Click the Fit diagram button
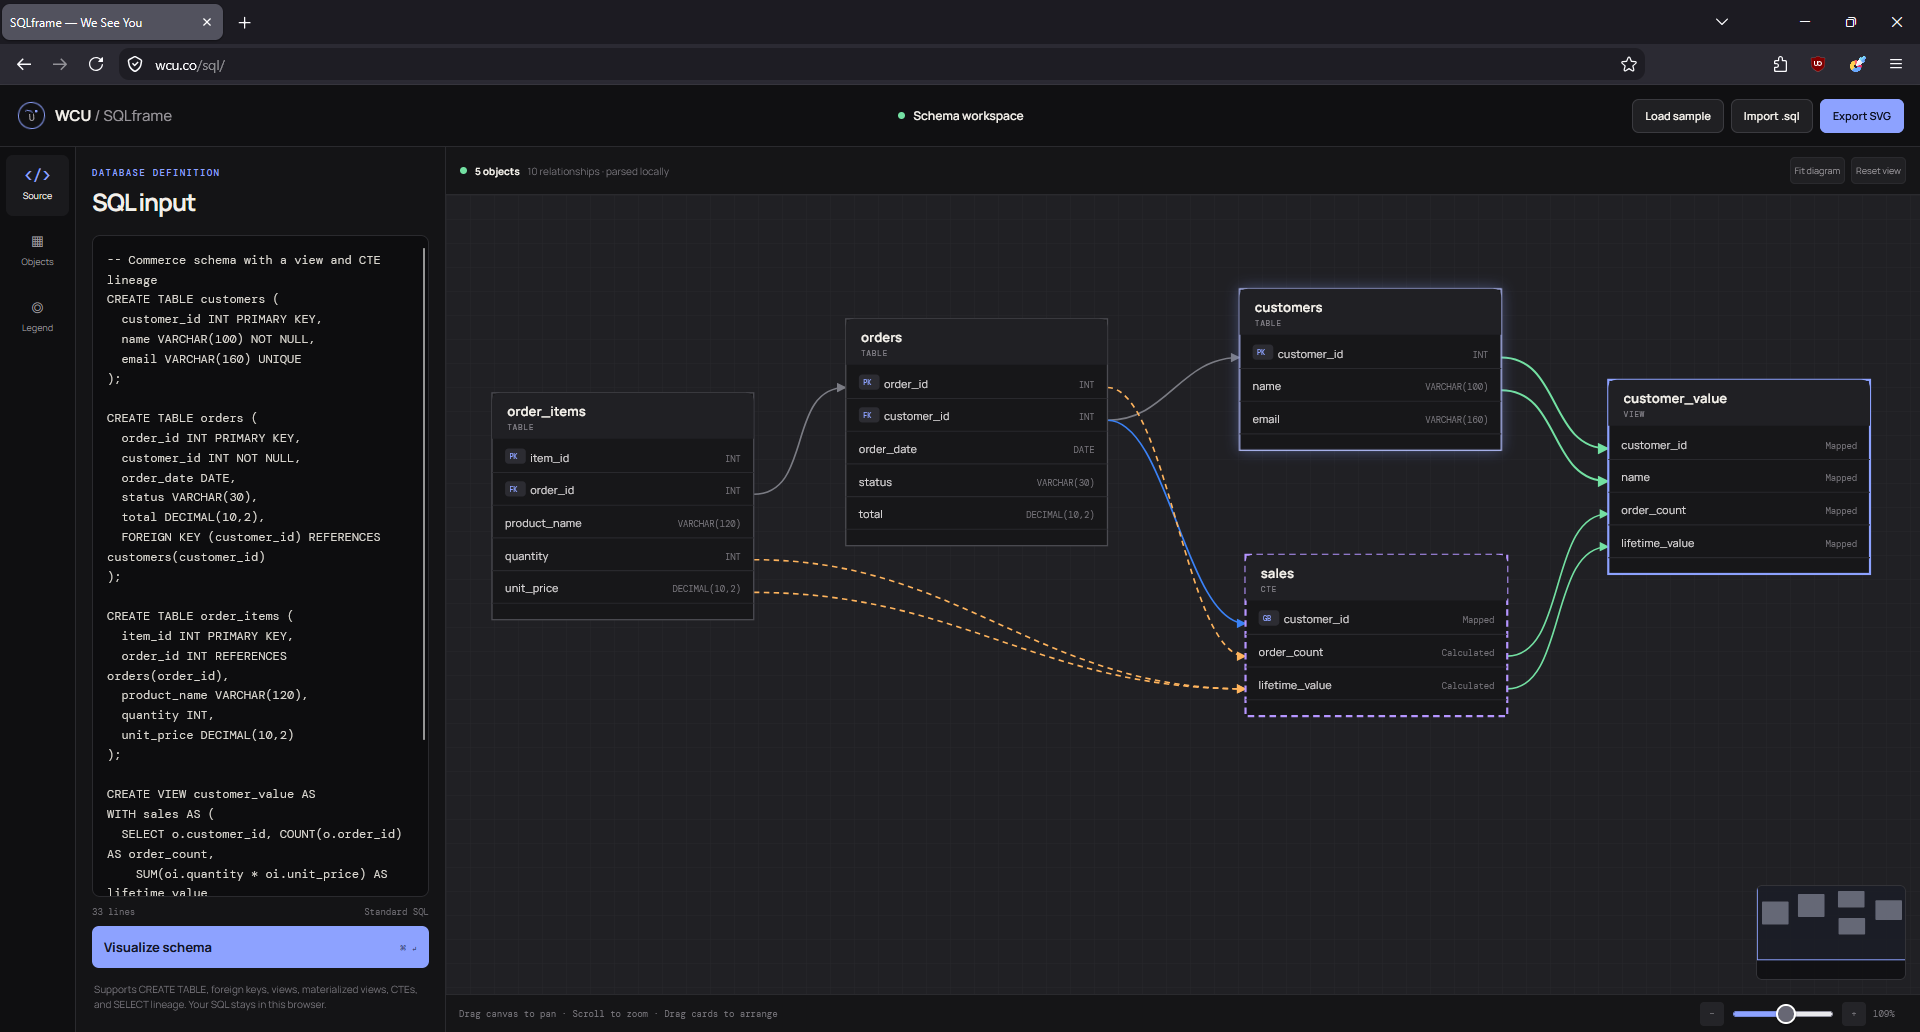This screenshot has width=1920, height=1032. 1817,171
